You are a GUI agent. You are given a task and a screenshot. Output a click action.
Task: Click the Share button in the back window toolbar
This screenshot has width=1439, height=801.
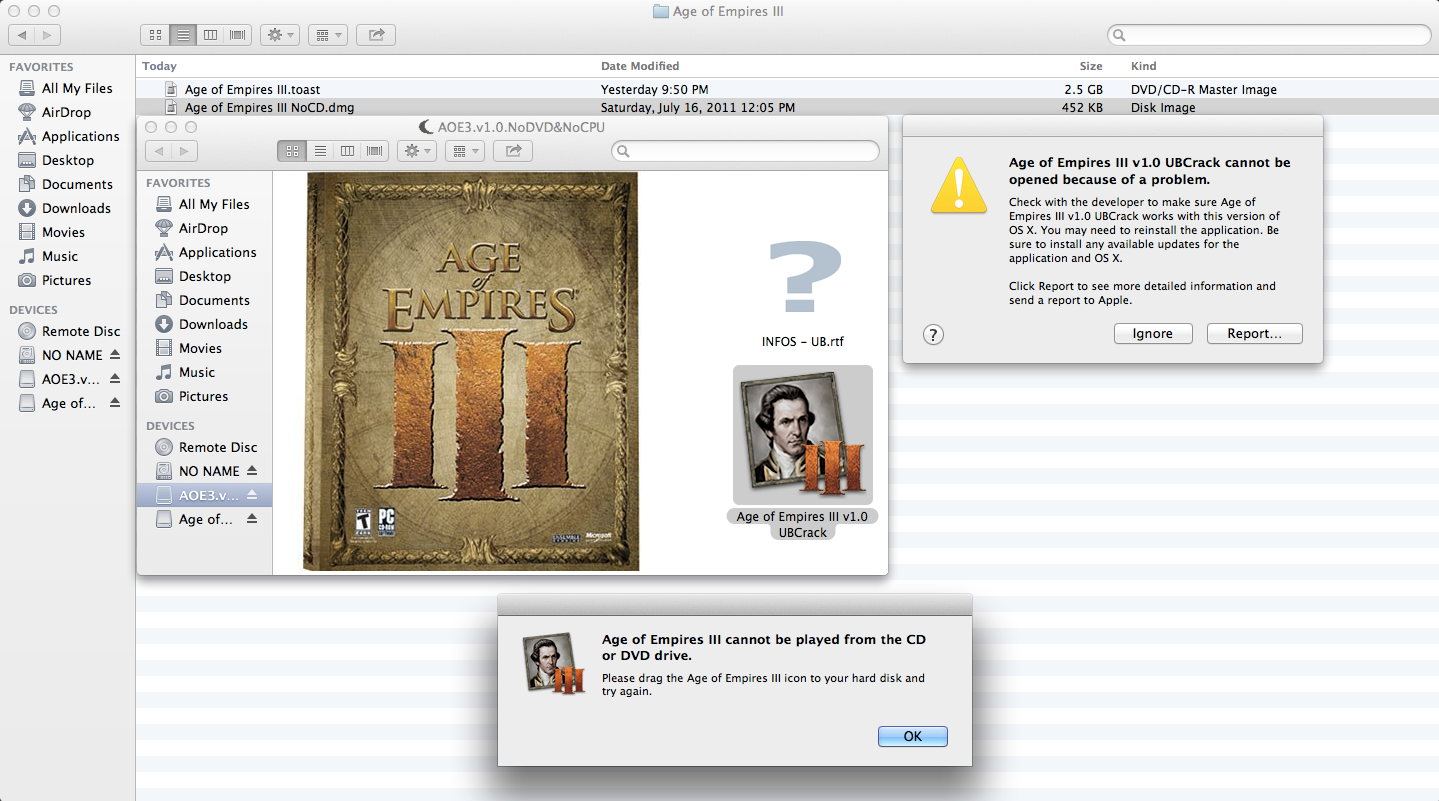click(x=376, y=35)
